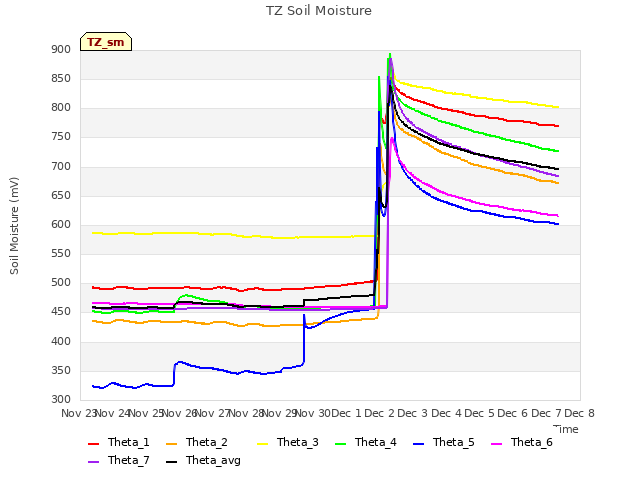
Task: Click the 500 y-axis tick label
Action: point(61,283)
